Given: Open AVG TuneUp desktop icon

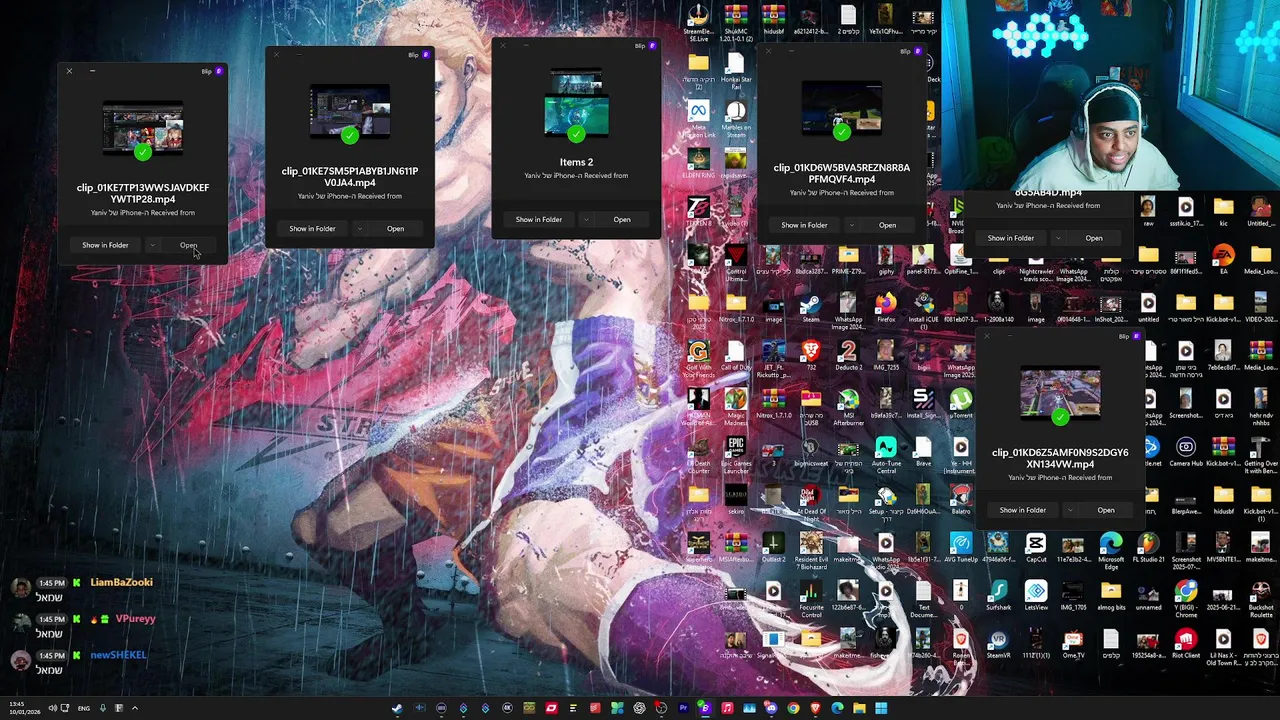Looking at the screenshot, I should pos(960,547).
